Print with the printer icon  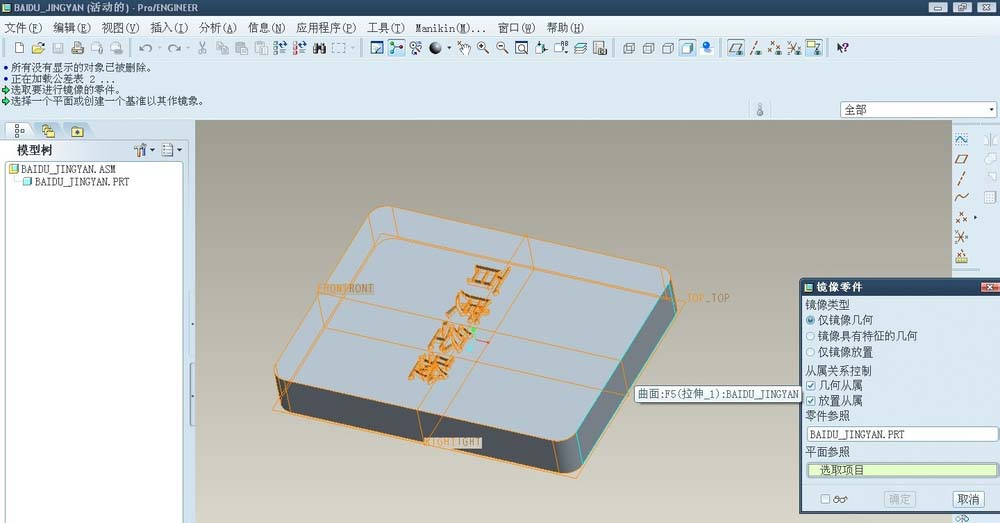coord(77,48)
